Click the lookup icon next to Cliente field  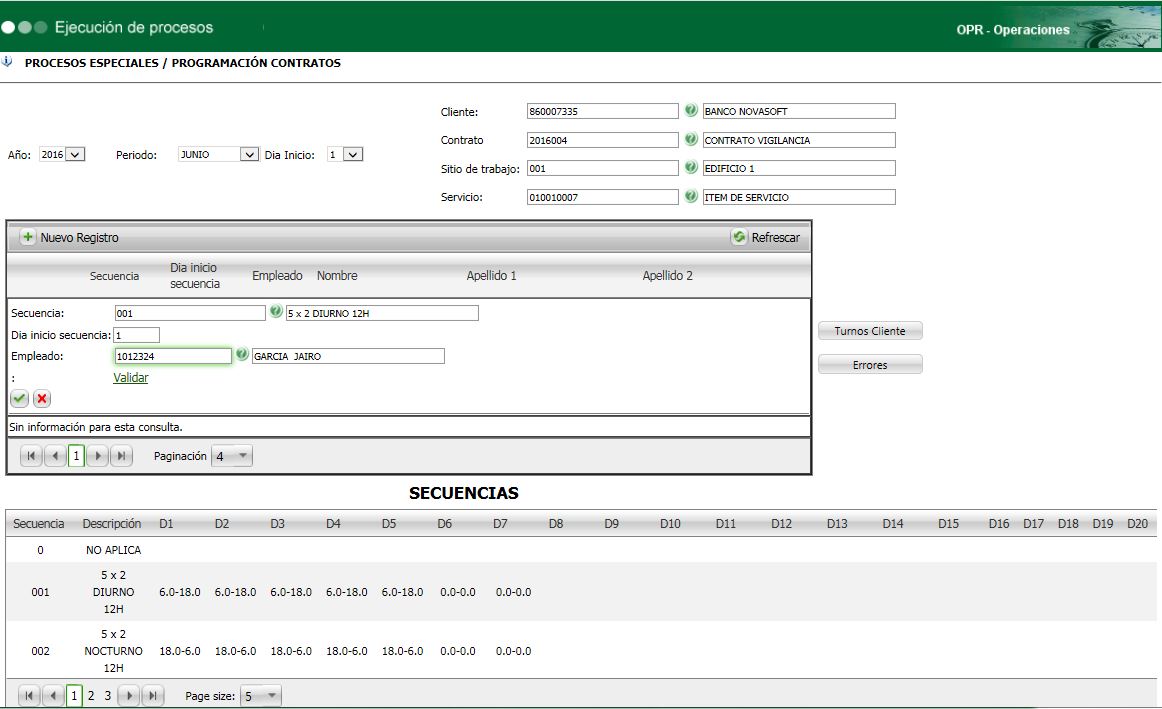[691, 110]
